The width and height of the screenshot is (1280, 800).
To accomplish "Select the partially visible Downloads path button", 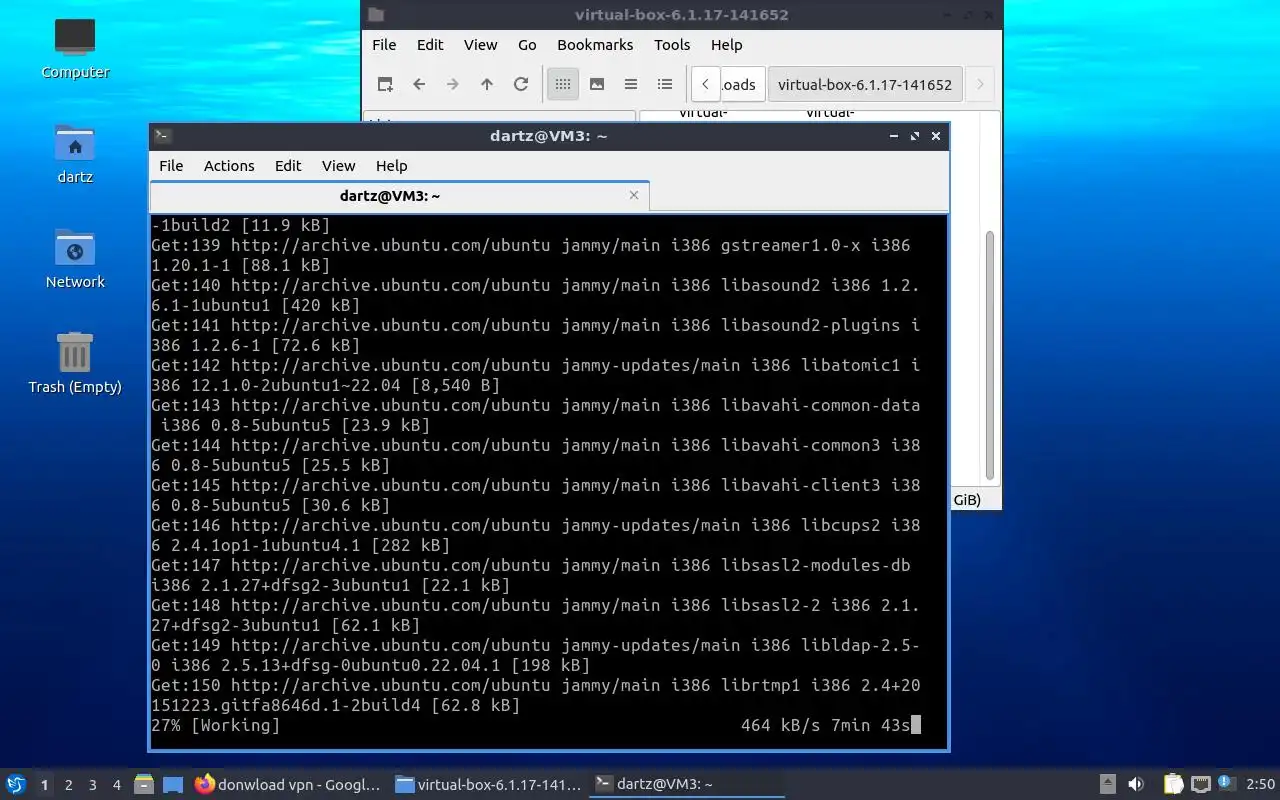I will (x=743, y=84).
